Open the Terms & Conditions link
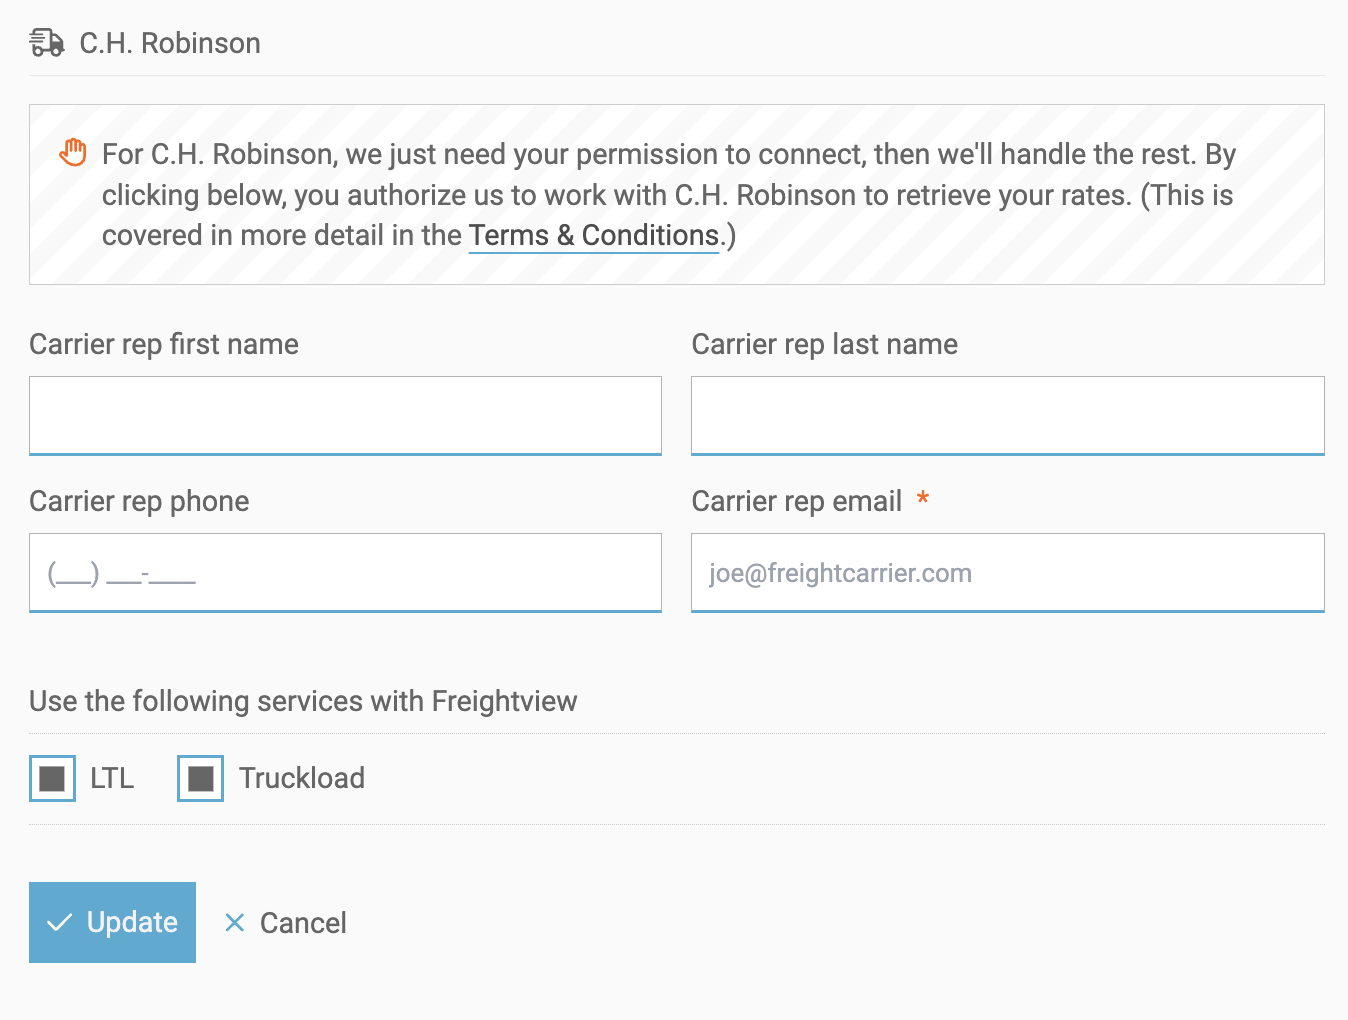 594,235
